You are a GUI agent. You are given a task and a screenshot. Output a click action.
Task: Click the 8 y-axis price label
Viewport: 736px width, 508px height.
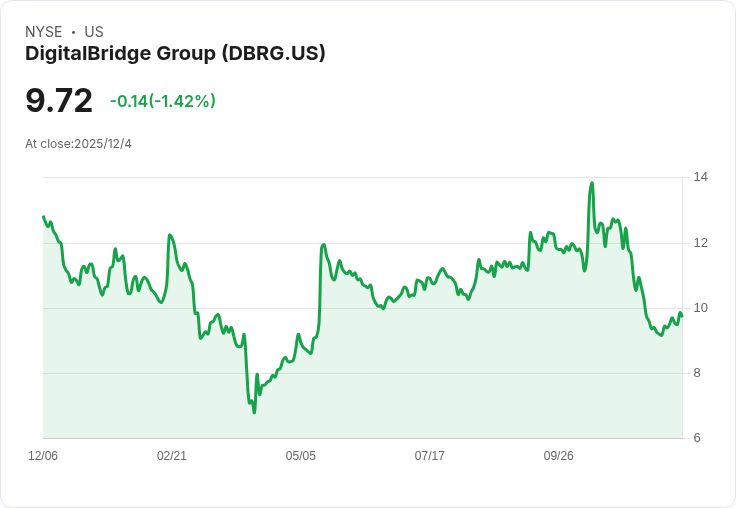pyautogui.click(x=697, y=373)
